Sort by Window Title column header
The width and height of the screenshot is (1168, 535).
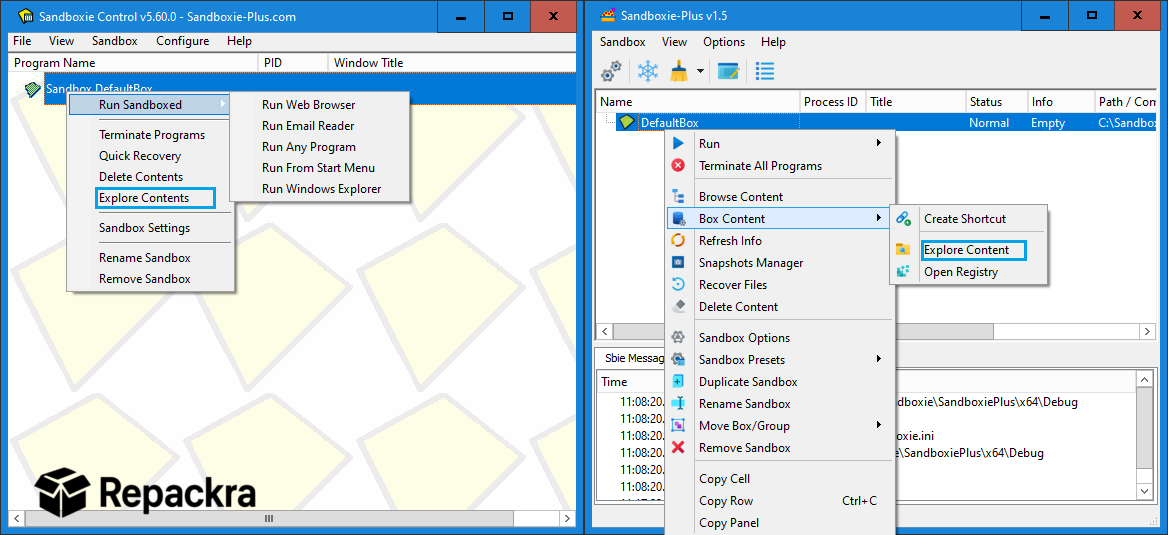point(451,63)
